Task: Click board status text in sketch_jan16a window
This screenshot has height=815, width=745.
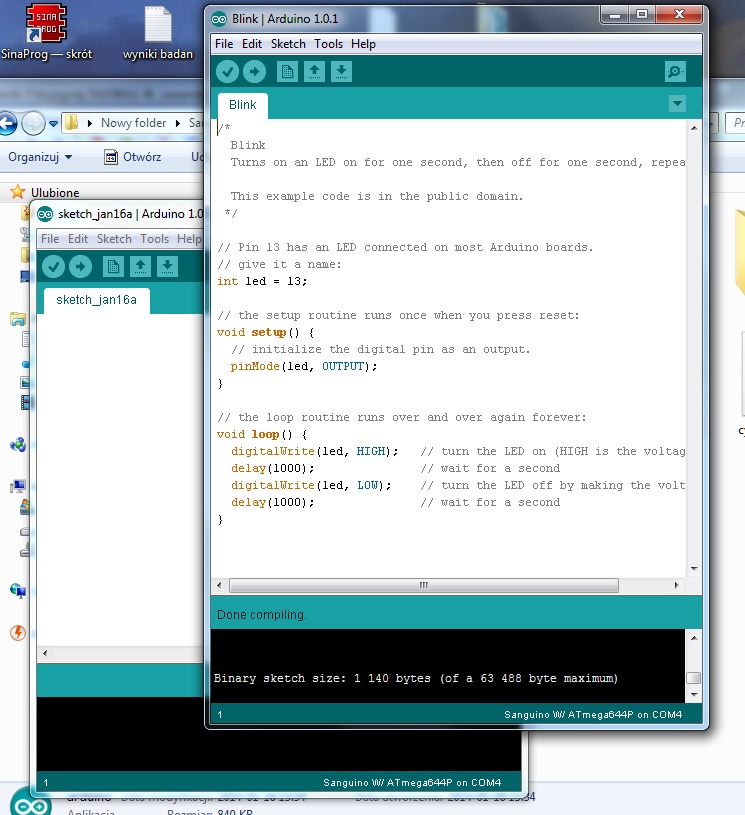Action: (x=412, y=783)
